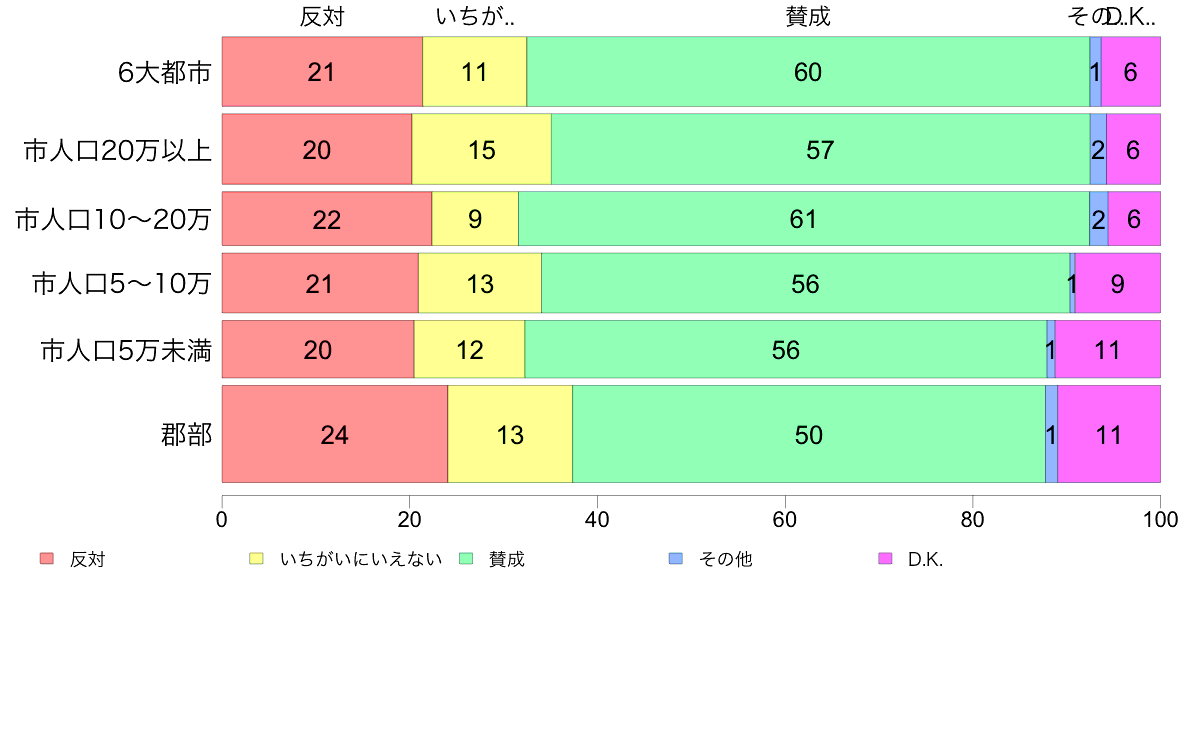
Task: Click the 賛成 column header above the bars
Action: [807, 17]
